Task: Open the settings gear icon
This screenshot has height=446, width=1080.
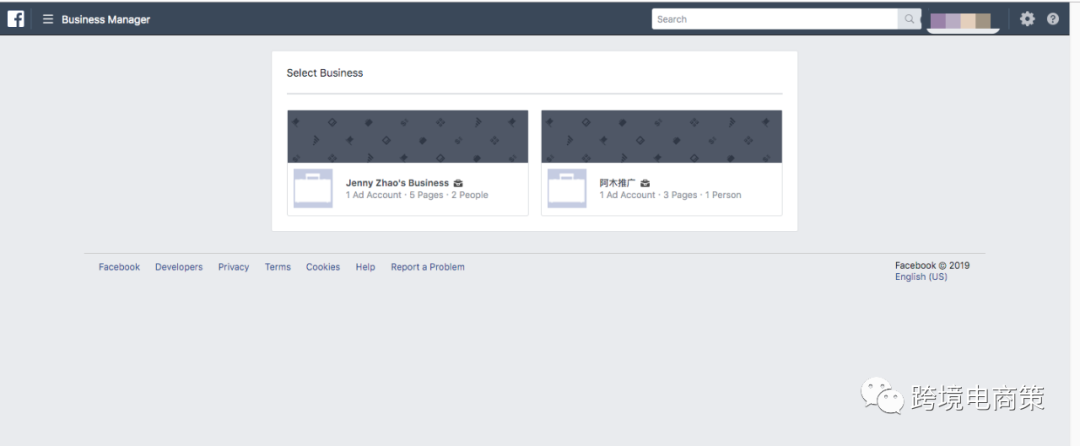Action: pyautogui.click(x=1027, y=19)
